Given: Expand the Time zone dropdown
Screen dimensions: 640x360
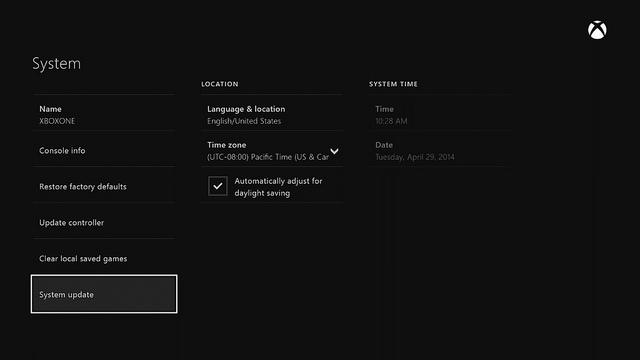Looking at the screenshot, I should (x=272, y=150).
